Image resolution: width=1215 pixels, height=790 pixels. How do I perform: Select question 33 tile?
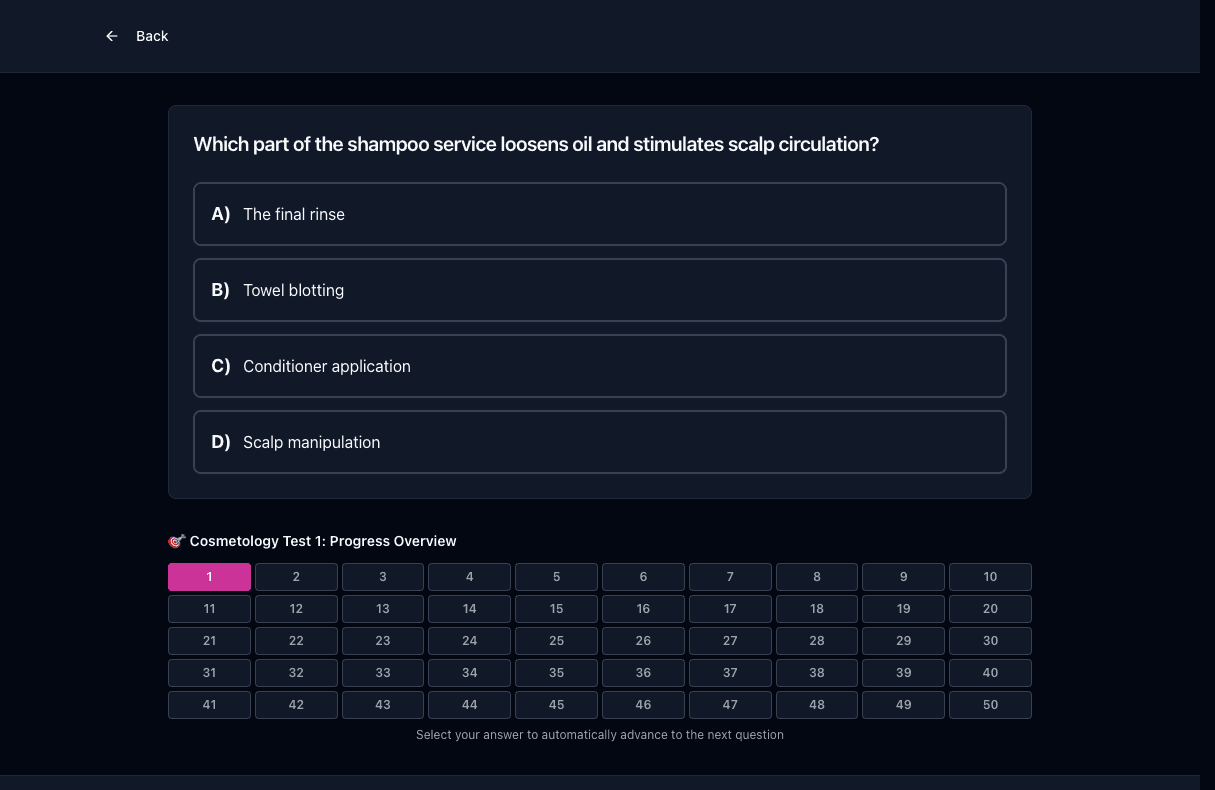tap(383, 673)
